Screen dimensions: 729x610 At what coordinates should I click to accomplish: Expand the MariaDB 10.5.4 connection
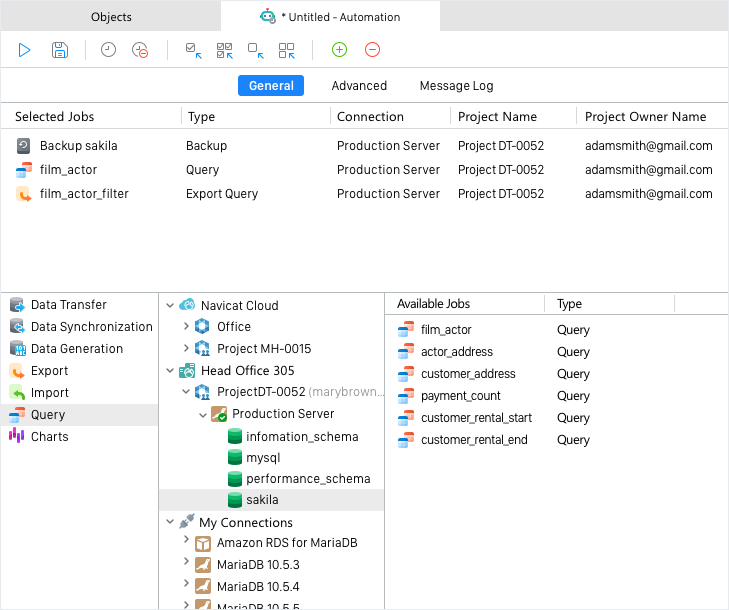click(x=186, y=583)
